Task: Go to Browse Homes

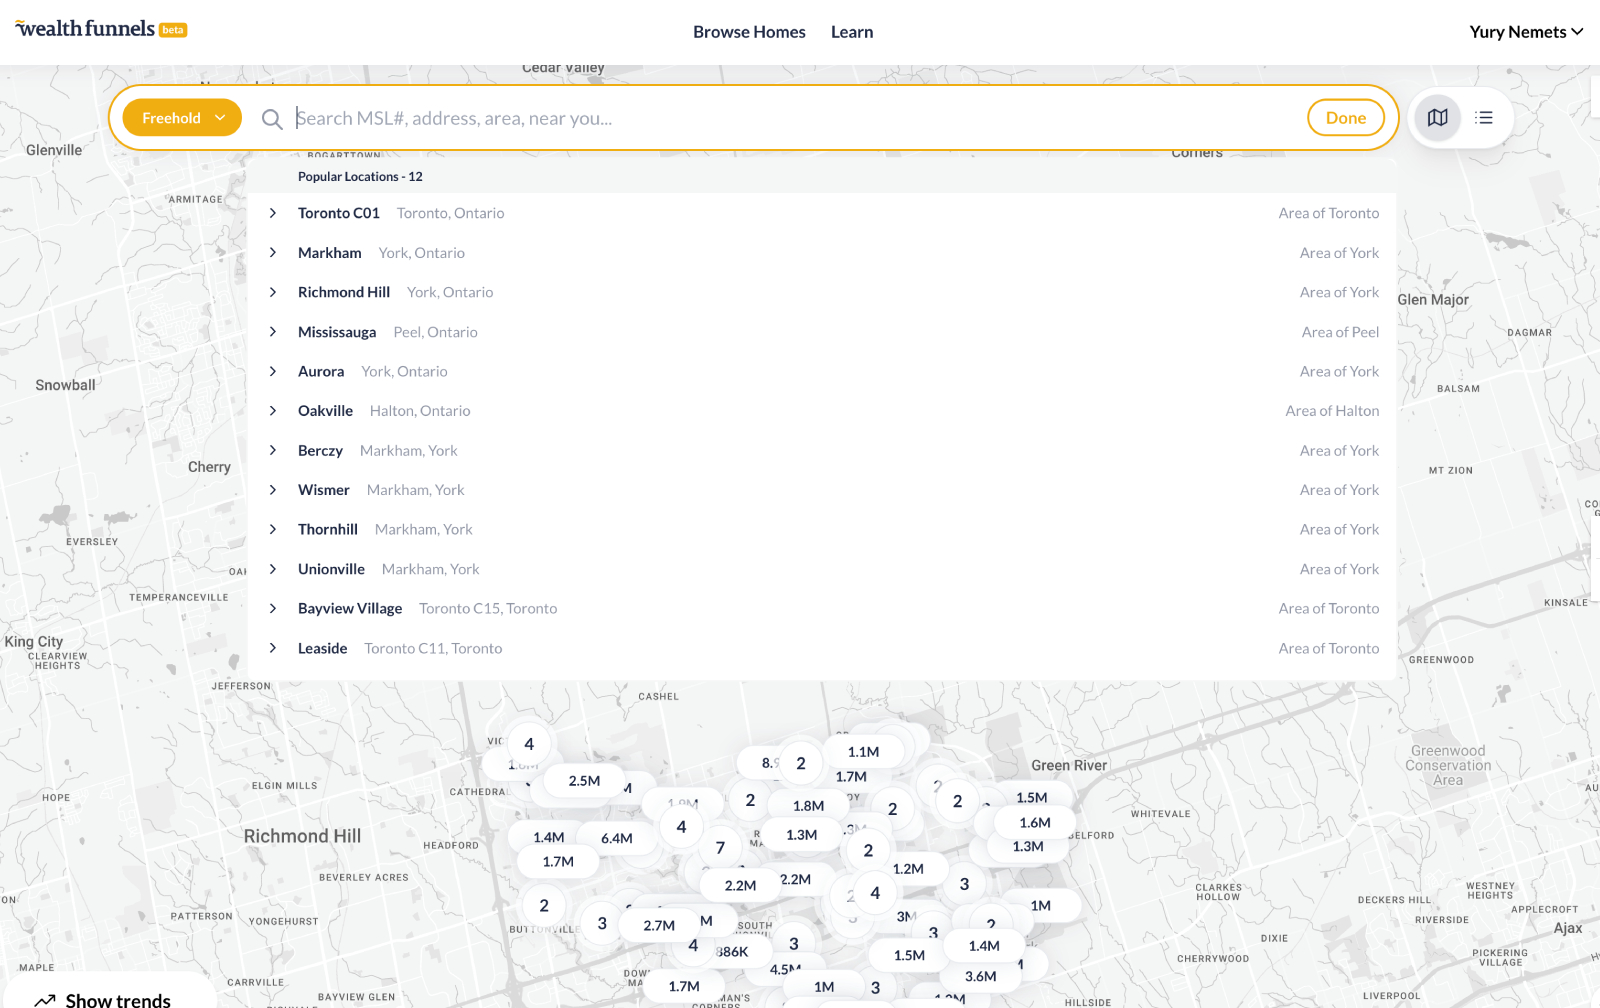Action: coord(749,32)
